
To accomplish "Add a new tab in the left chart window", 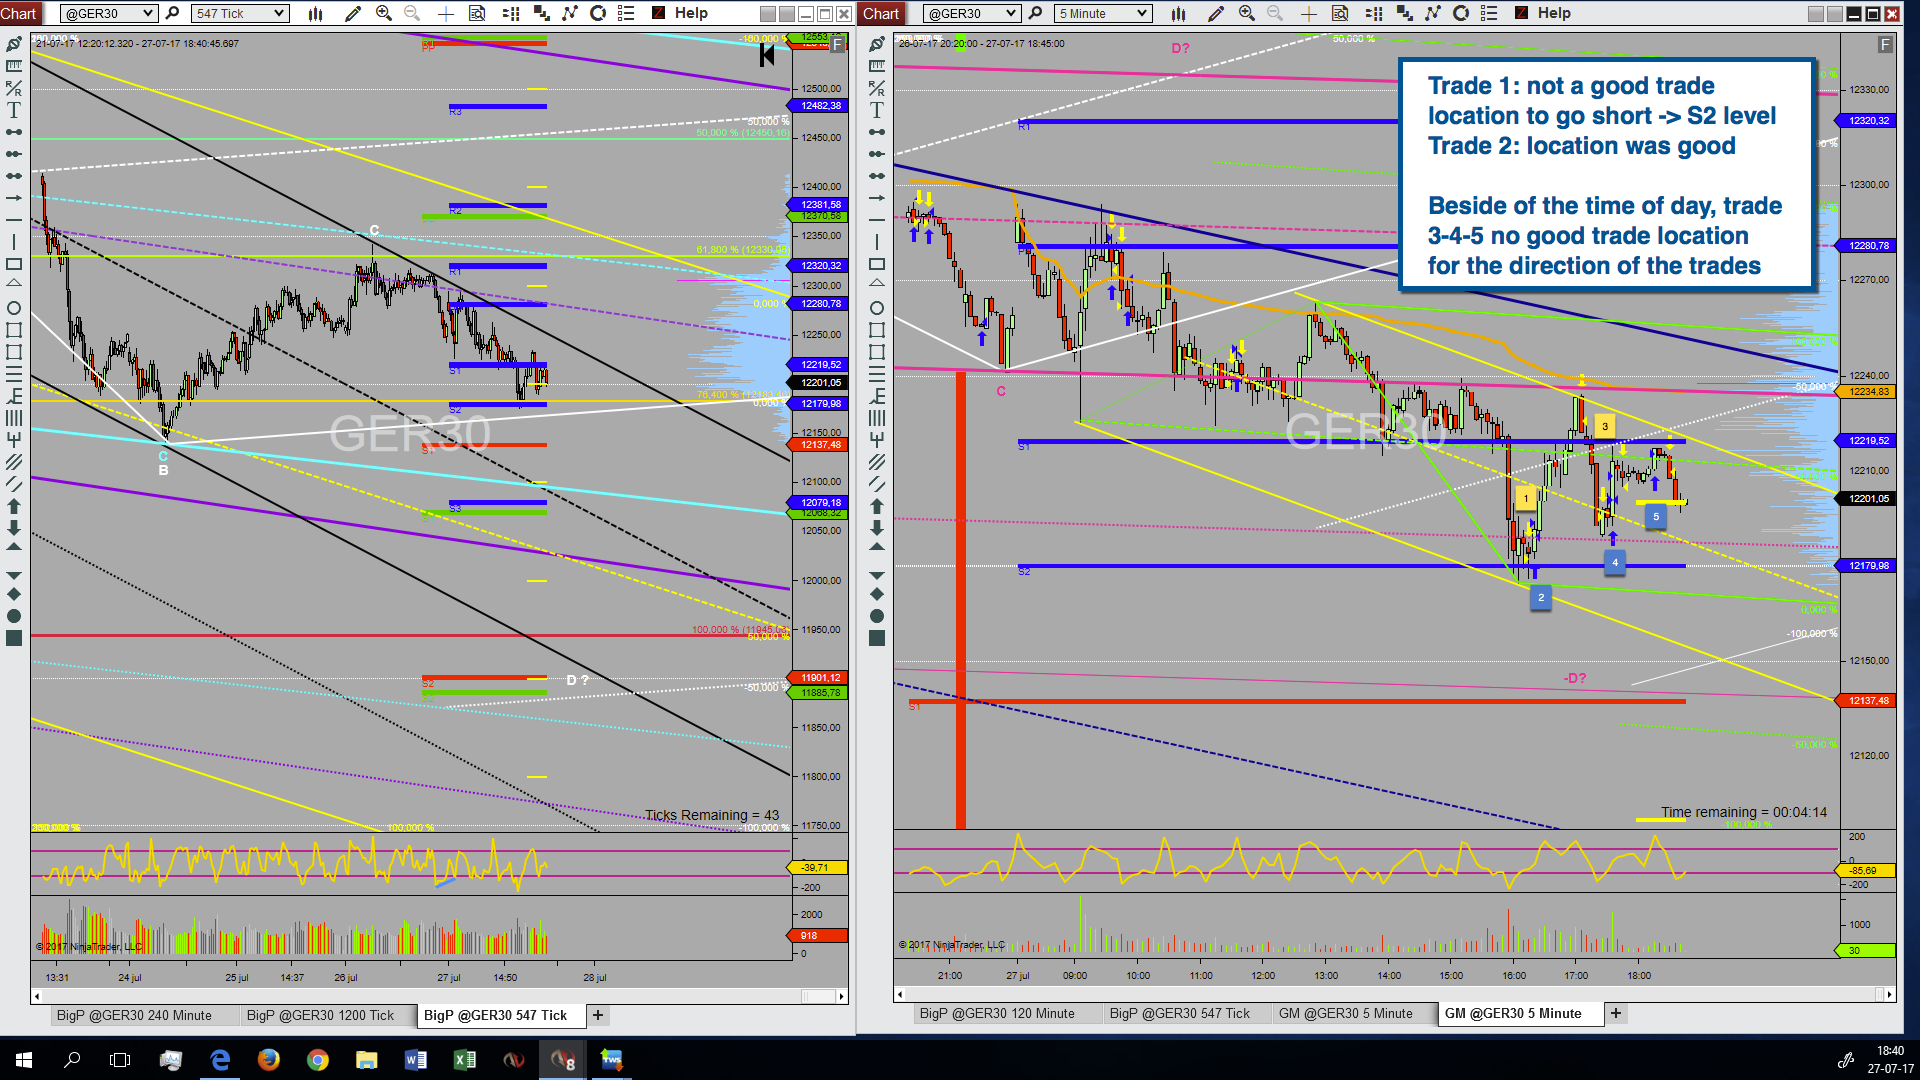I will click(x=598, y=1015).
